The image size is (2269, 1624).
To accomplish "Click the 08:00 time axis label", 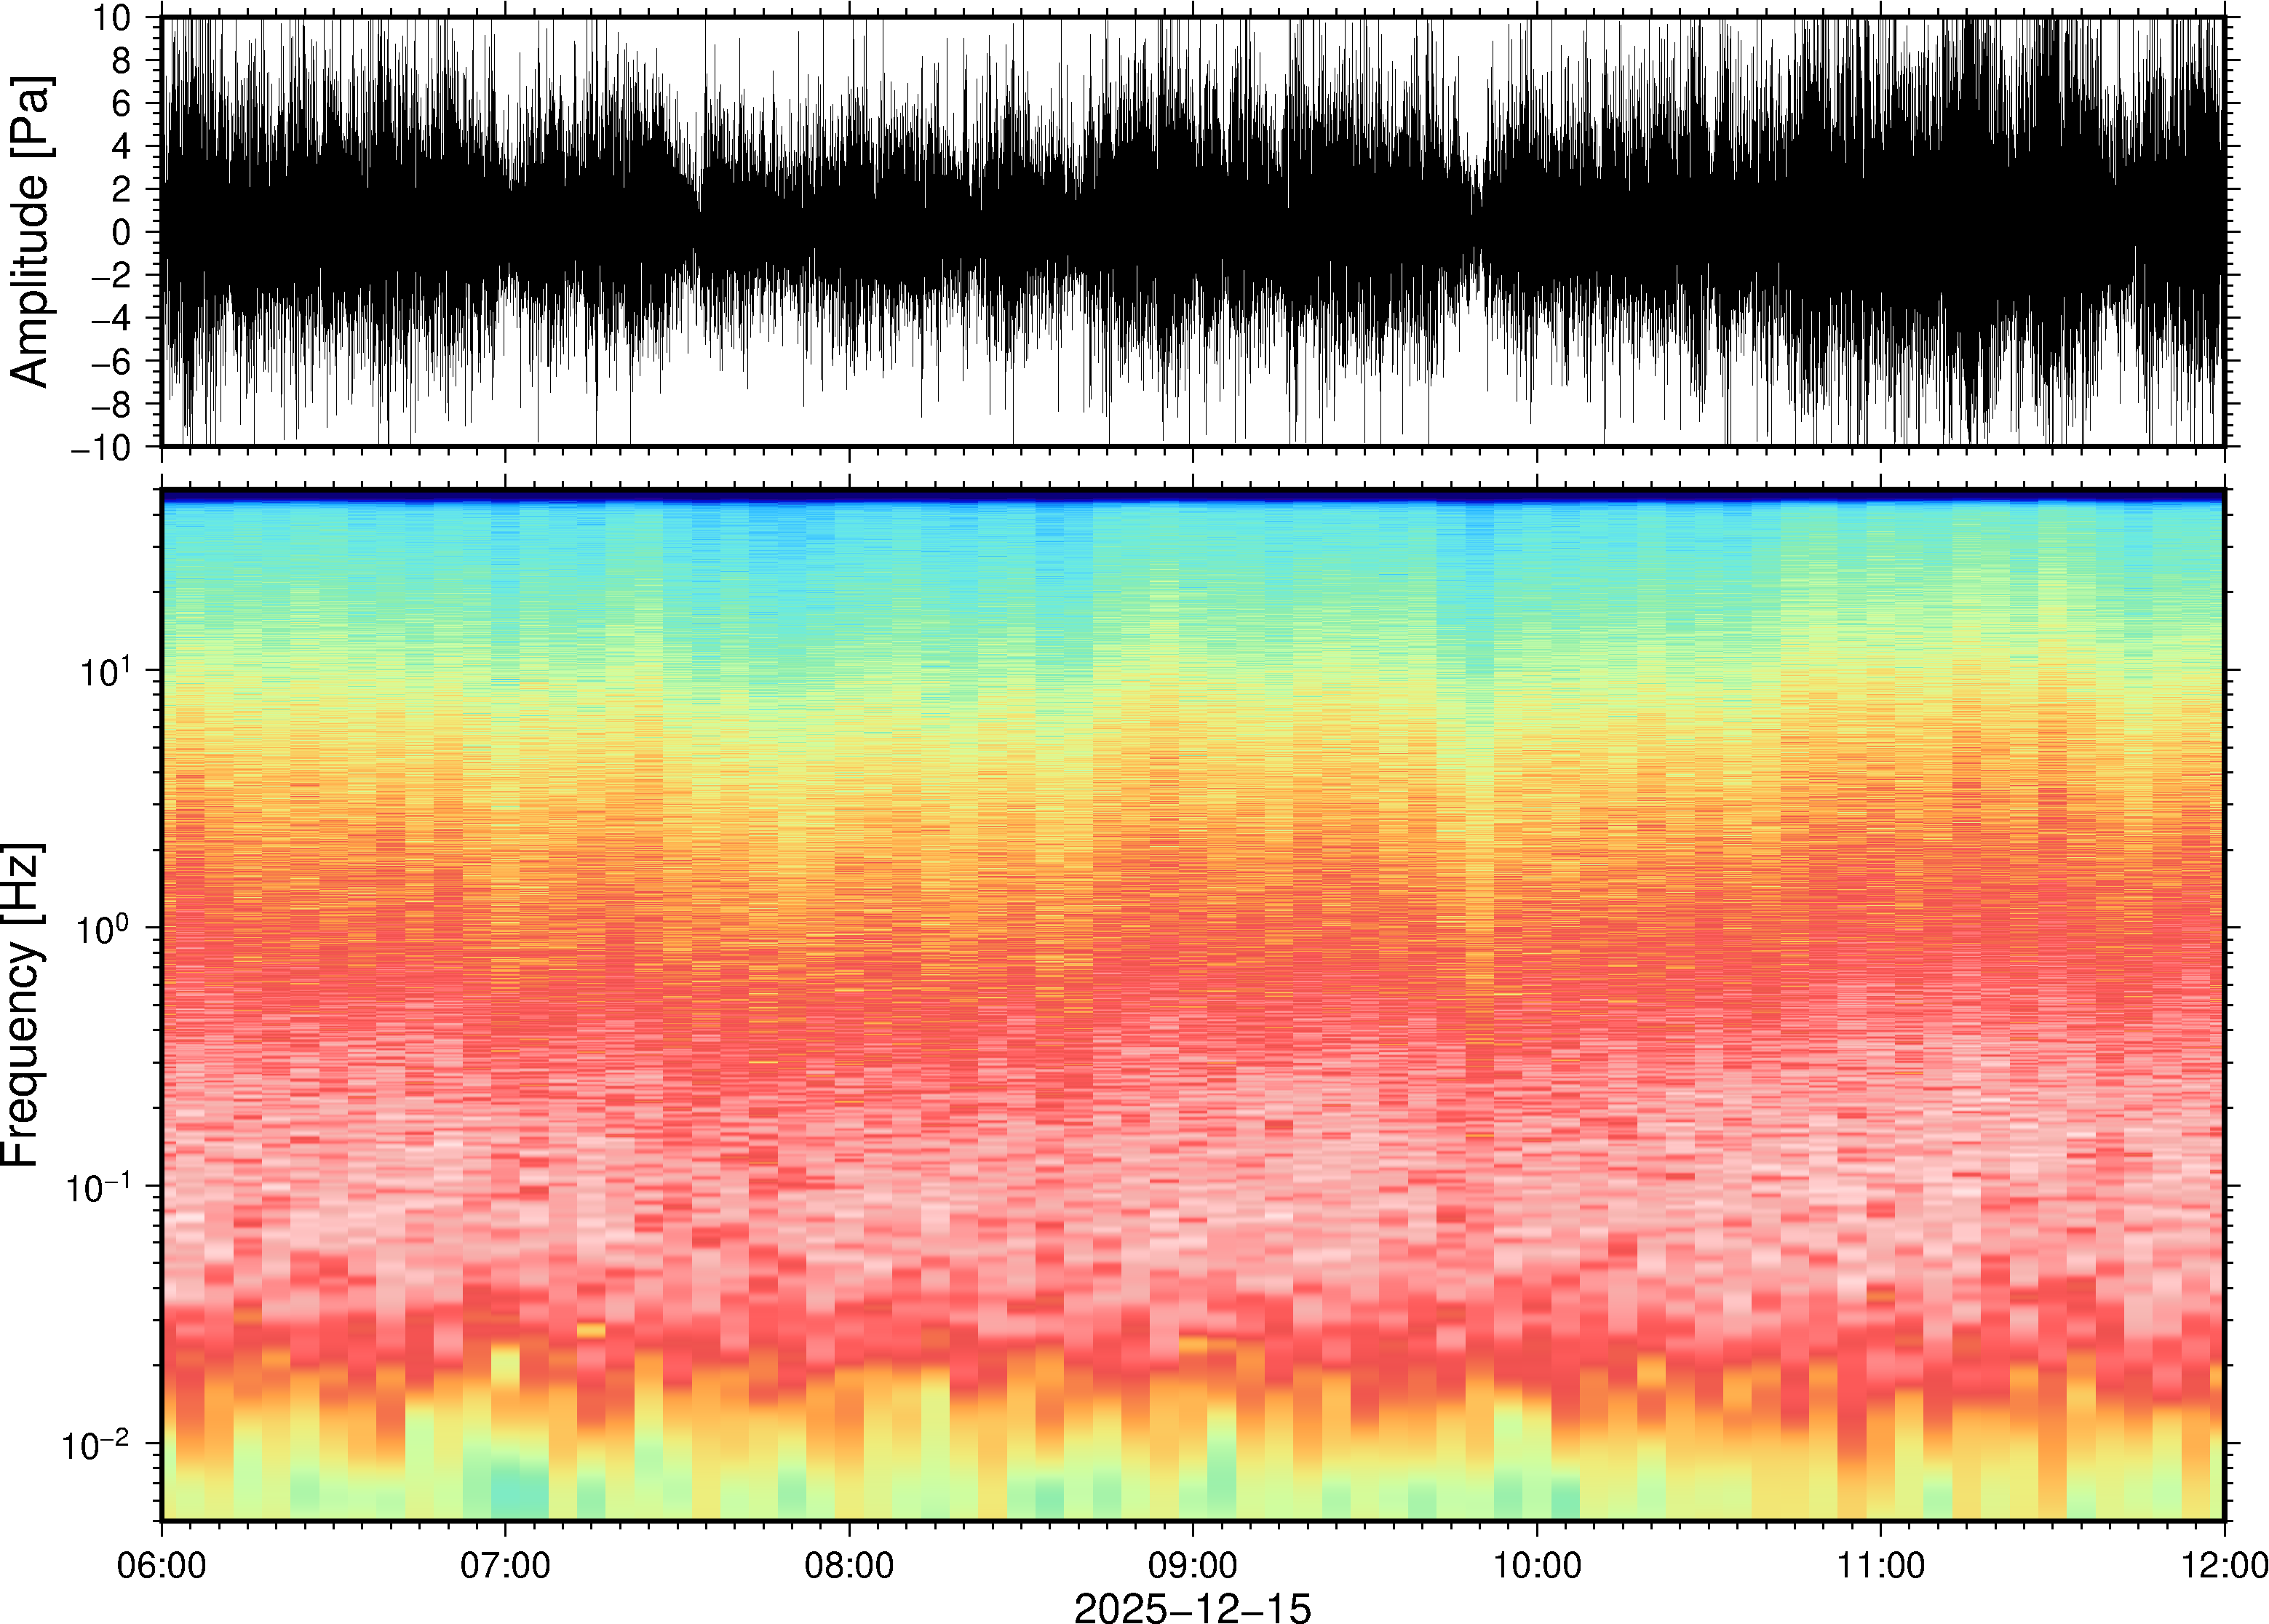I will (849, 1565).
